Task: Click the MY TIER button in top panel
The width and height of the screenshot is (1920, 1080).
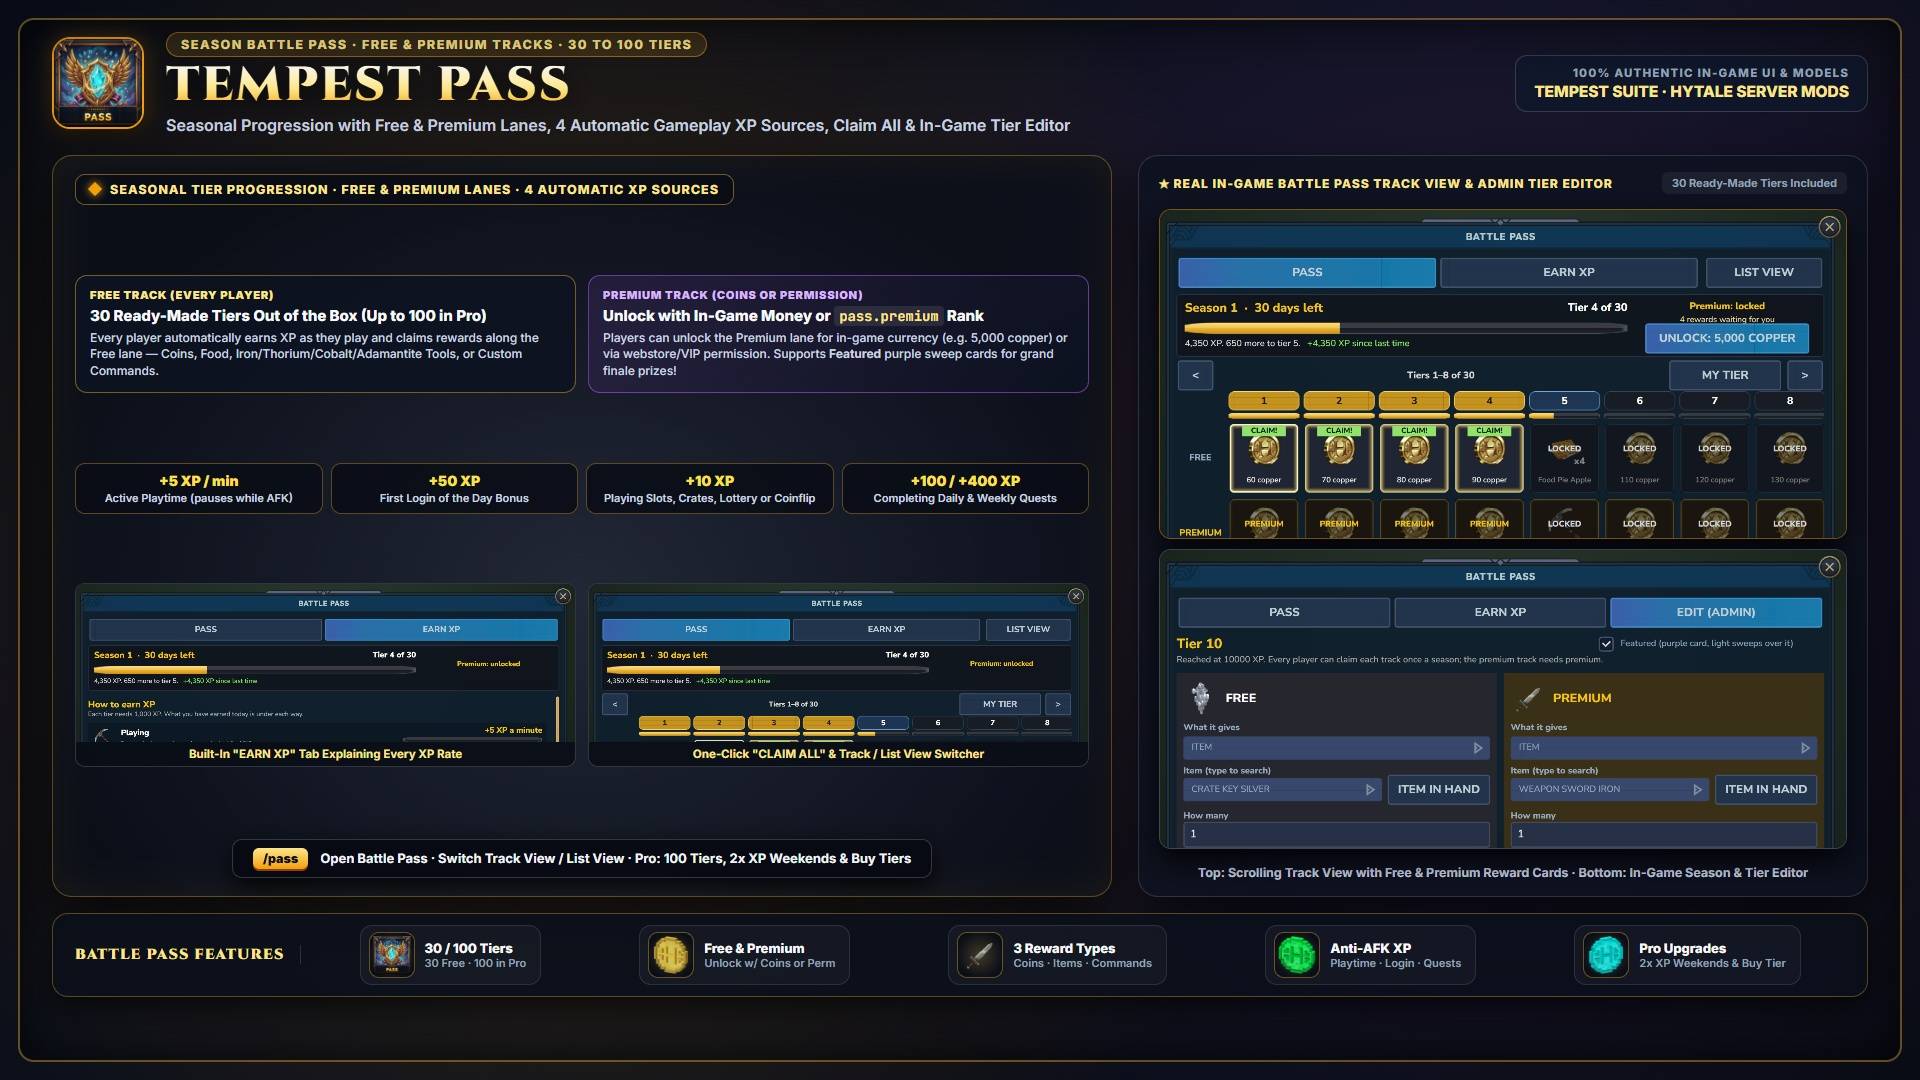Action: coord(1724,375)
